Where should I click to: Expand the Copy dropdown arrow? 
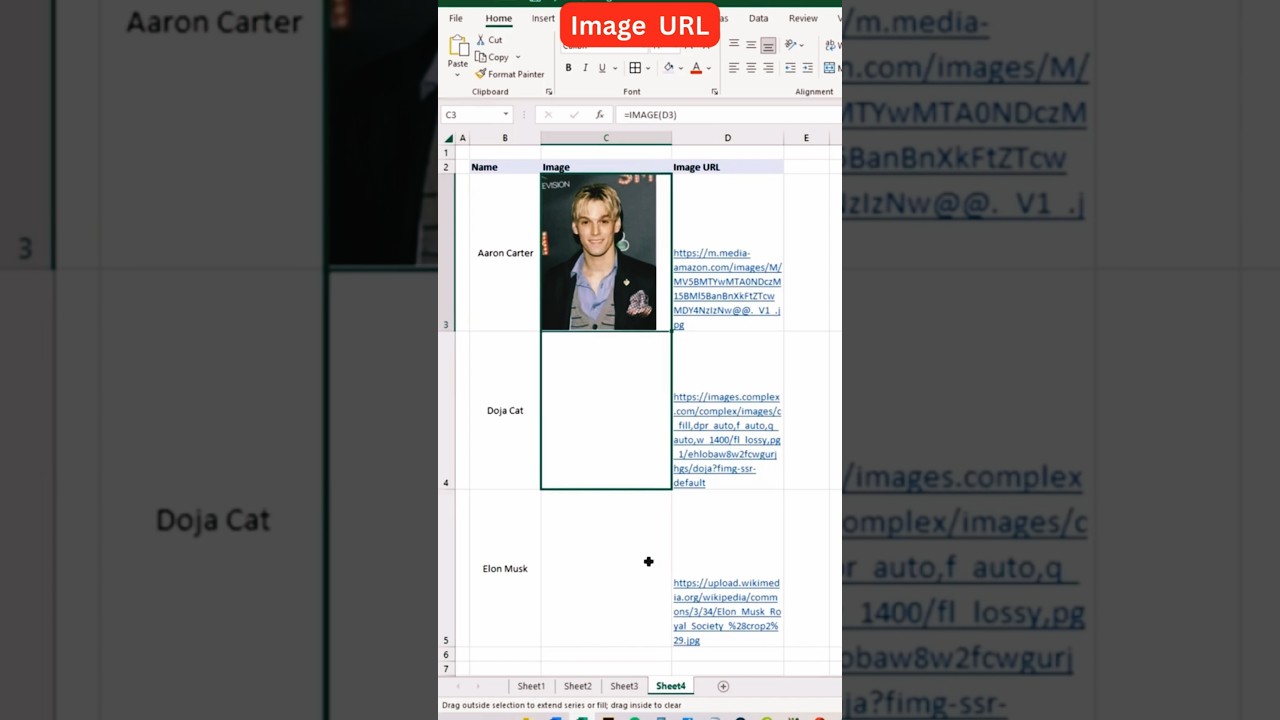click(x=518, y=57)
